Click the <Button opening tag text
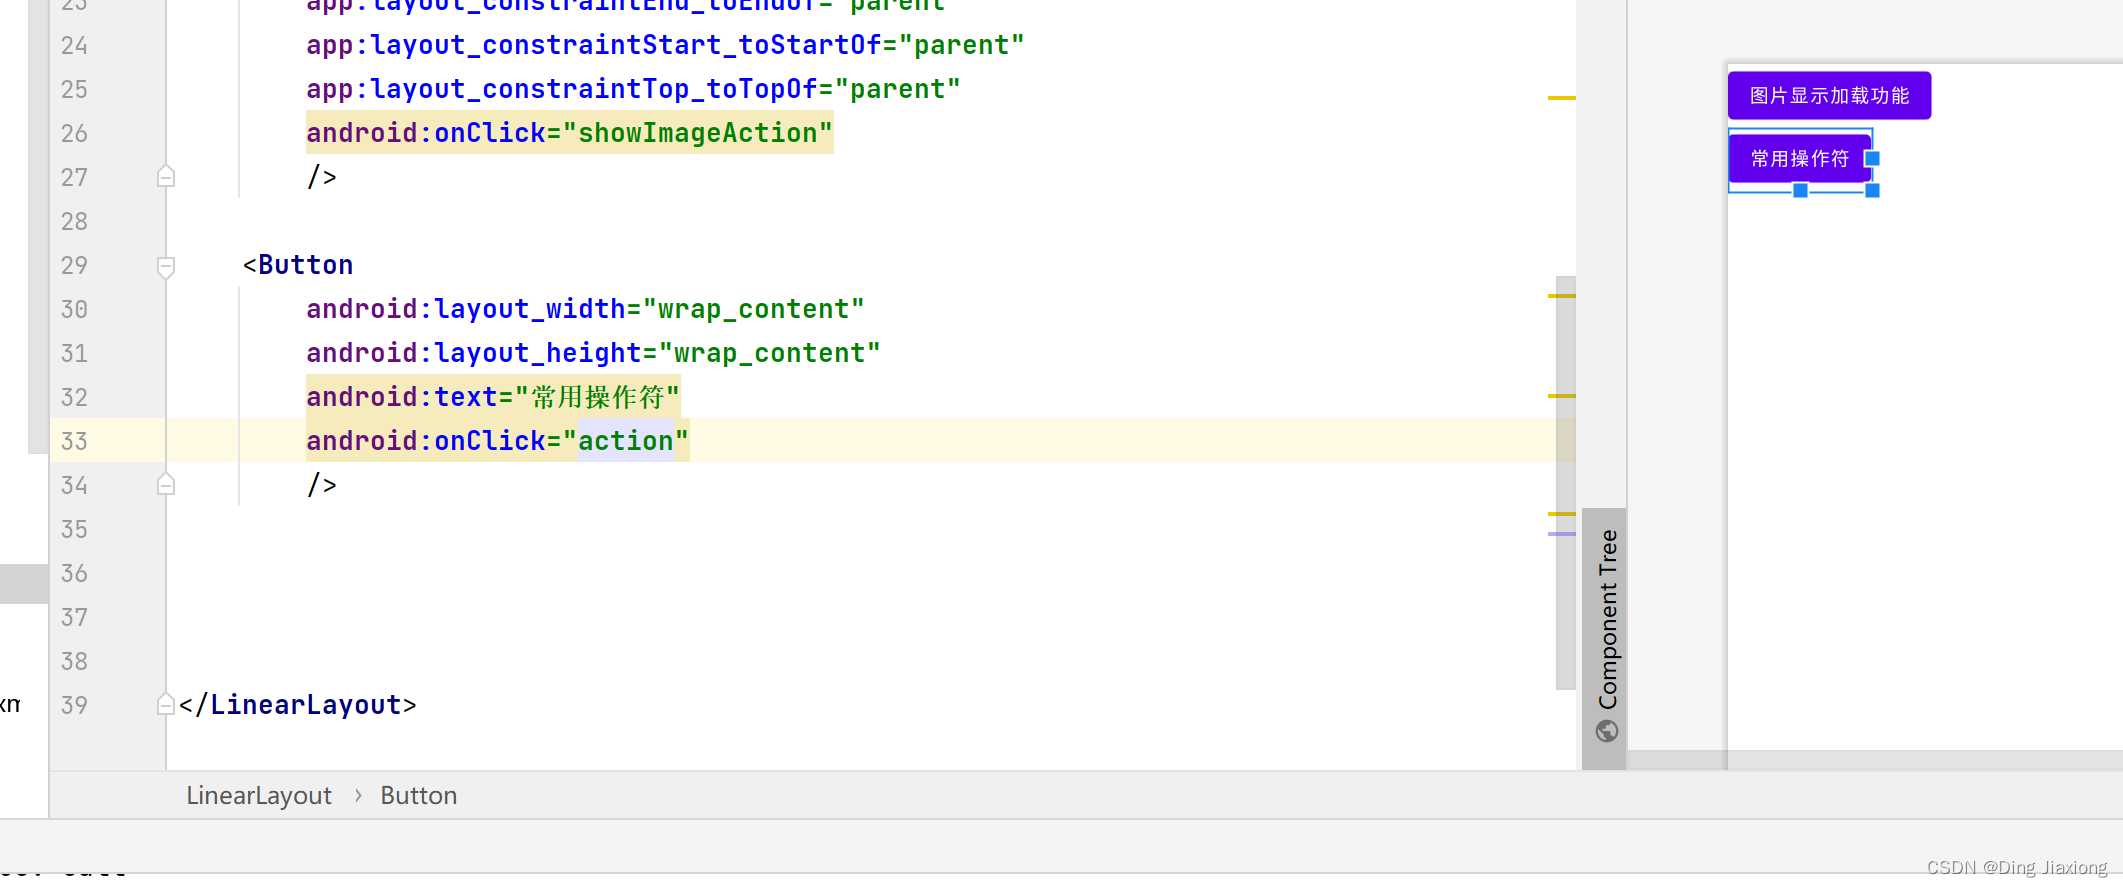The height and width of the screenshot is (887, 2123). [298, 265]
